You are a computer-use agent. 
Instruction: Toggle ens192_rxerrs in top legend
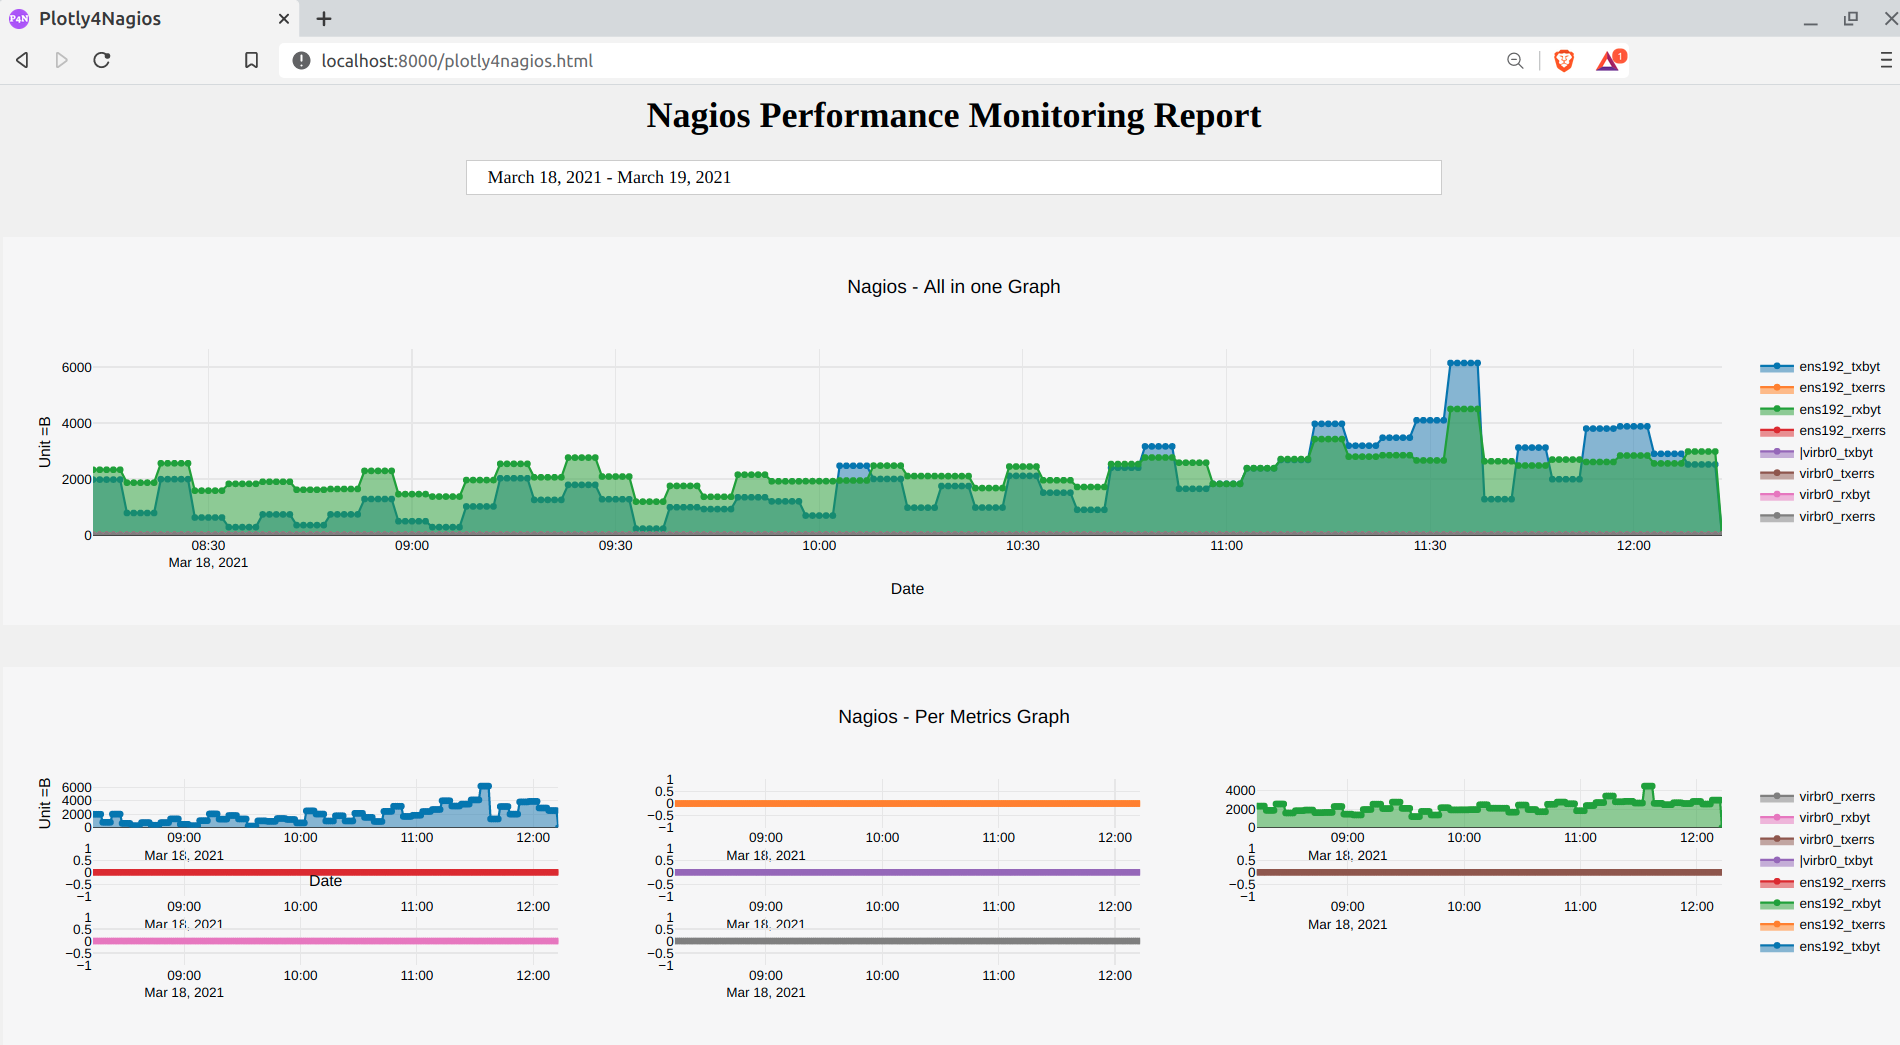1823,431
